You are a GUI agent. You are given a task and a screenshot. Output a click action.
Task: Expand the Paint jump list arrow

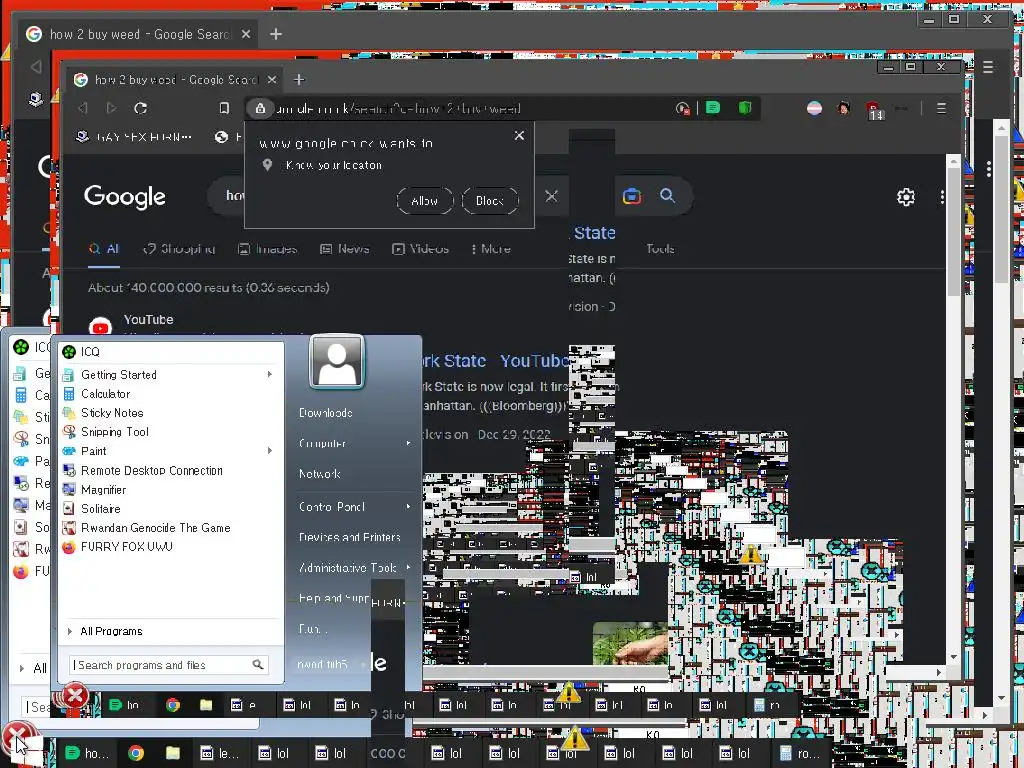(269, 451)
